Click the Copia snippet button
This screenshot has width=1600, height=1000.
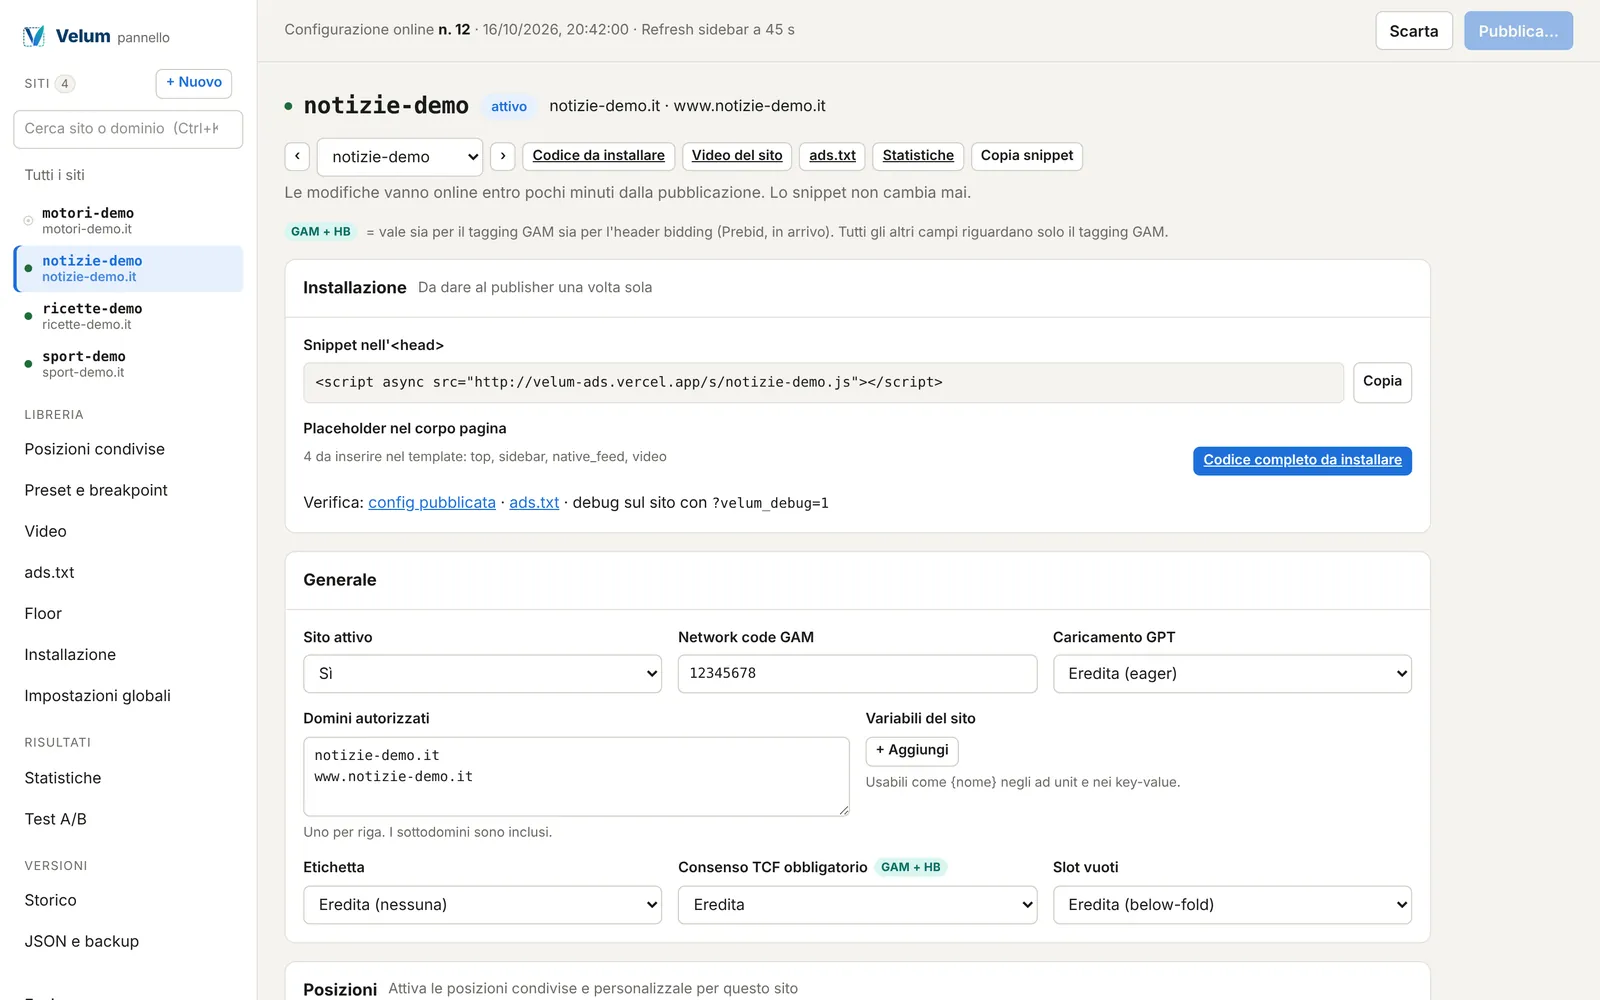[x=1027, y=156]
